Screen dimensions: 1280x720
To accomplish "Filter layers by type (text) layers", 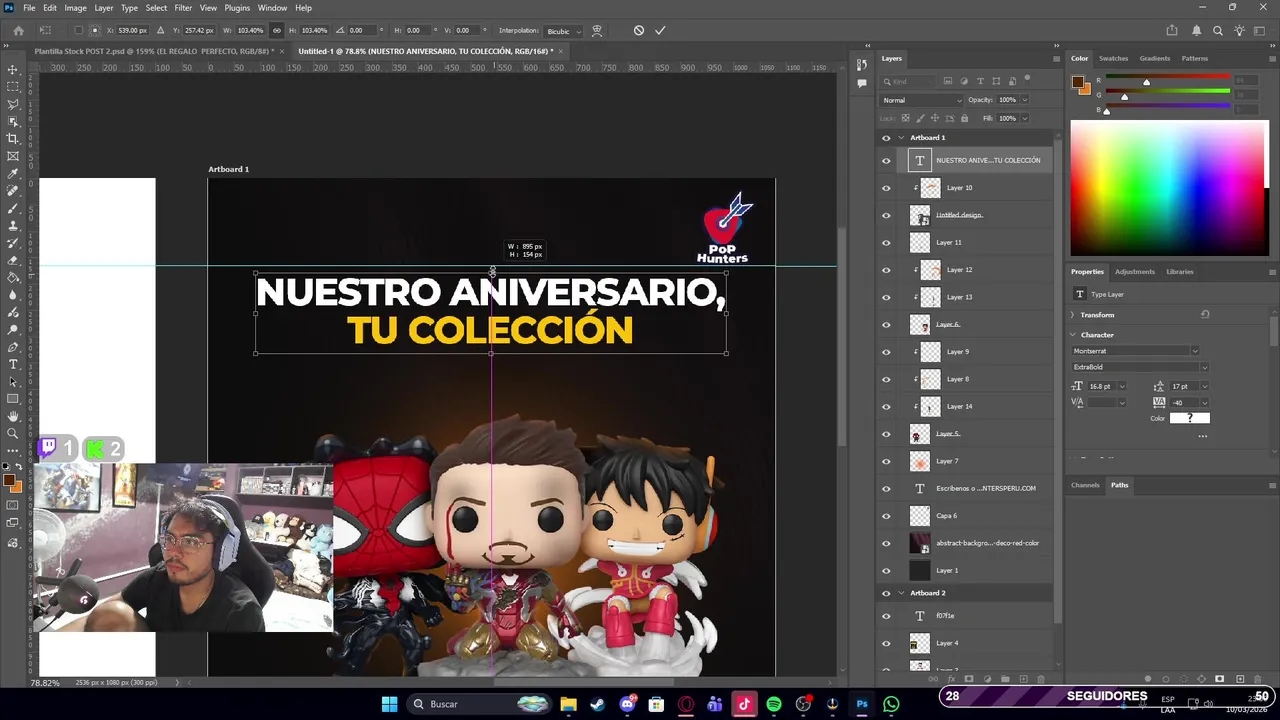I will [x=980, y=81].
